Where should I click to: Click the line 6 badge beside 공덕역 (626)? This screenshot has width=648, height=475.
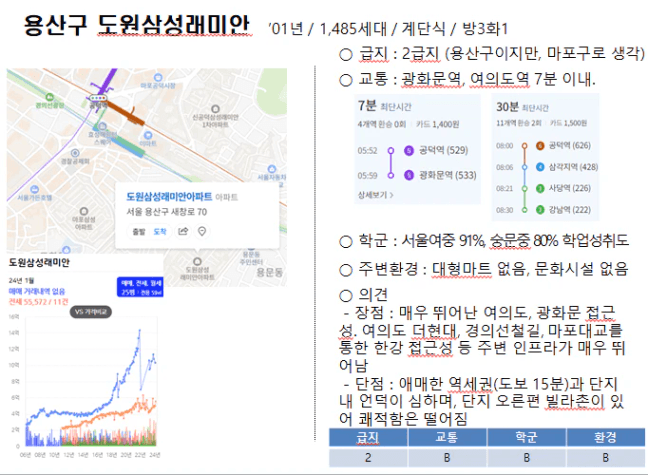coord(540,146)
